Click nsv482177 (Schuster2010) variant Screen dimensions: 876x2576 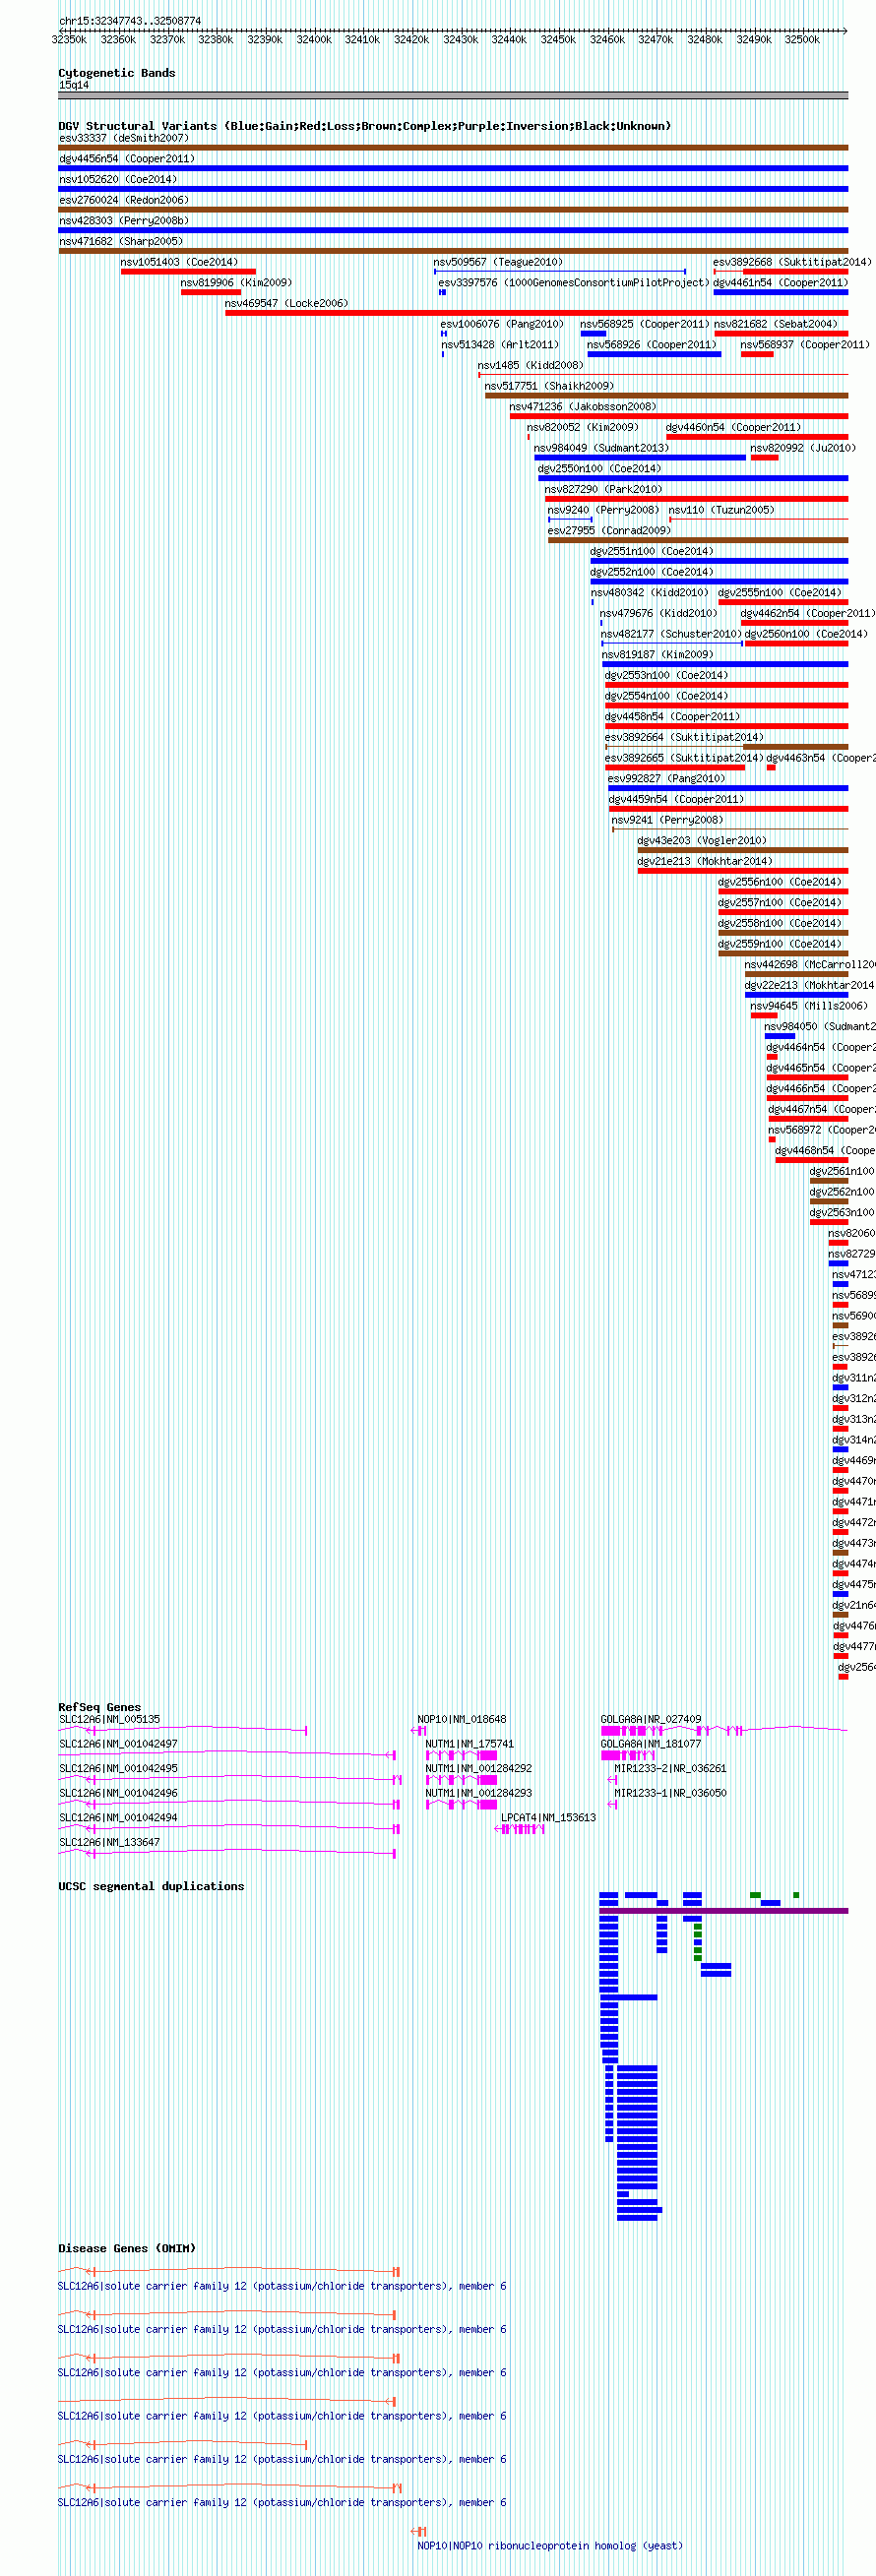pos(672,644)
